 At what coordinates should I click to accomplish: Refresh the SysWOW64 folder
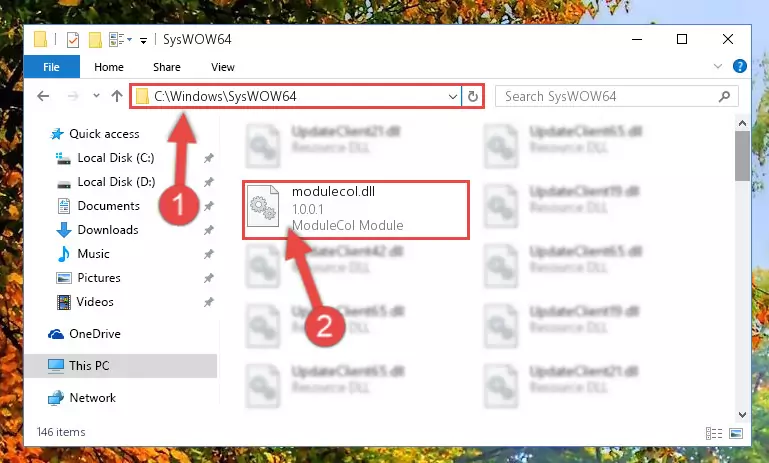[473, 96]
